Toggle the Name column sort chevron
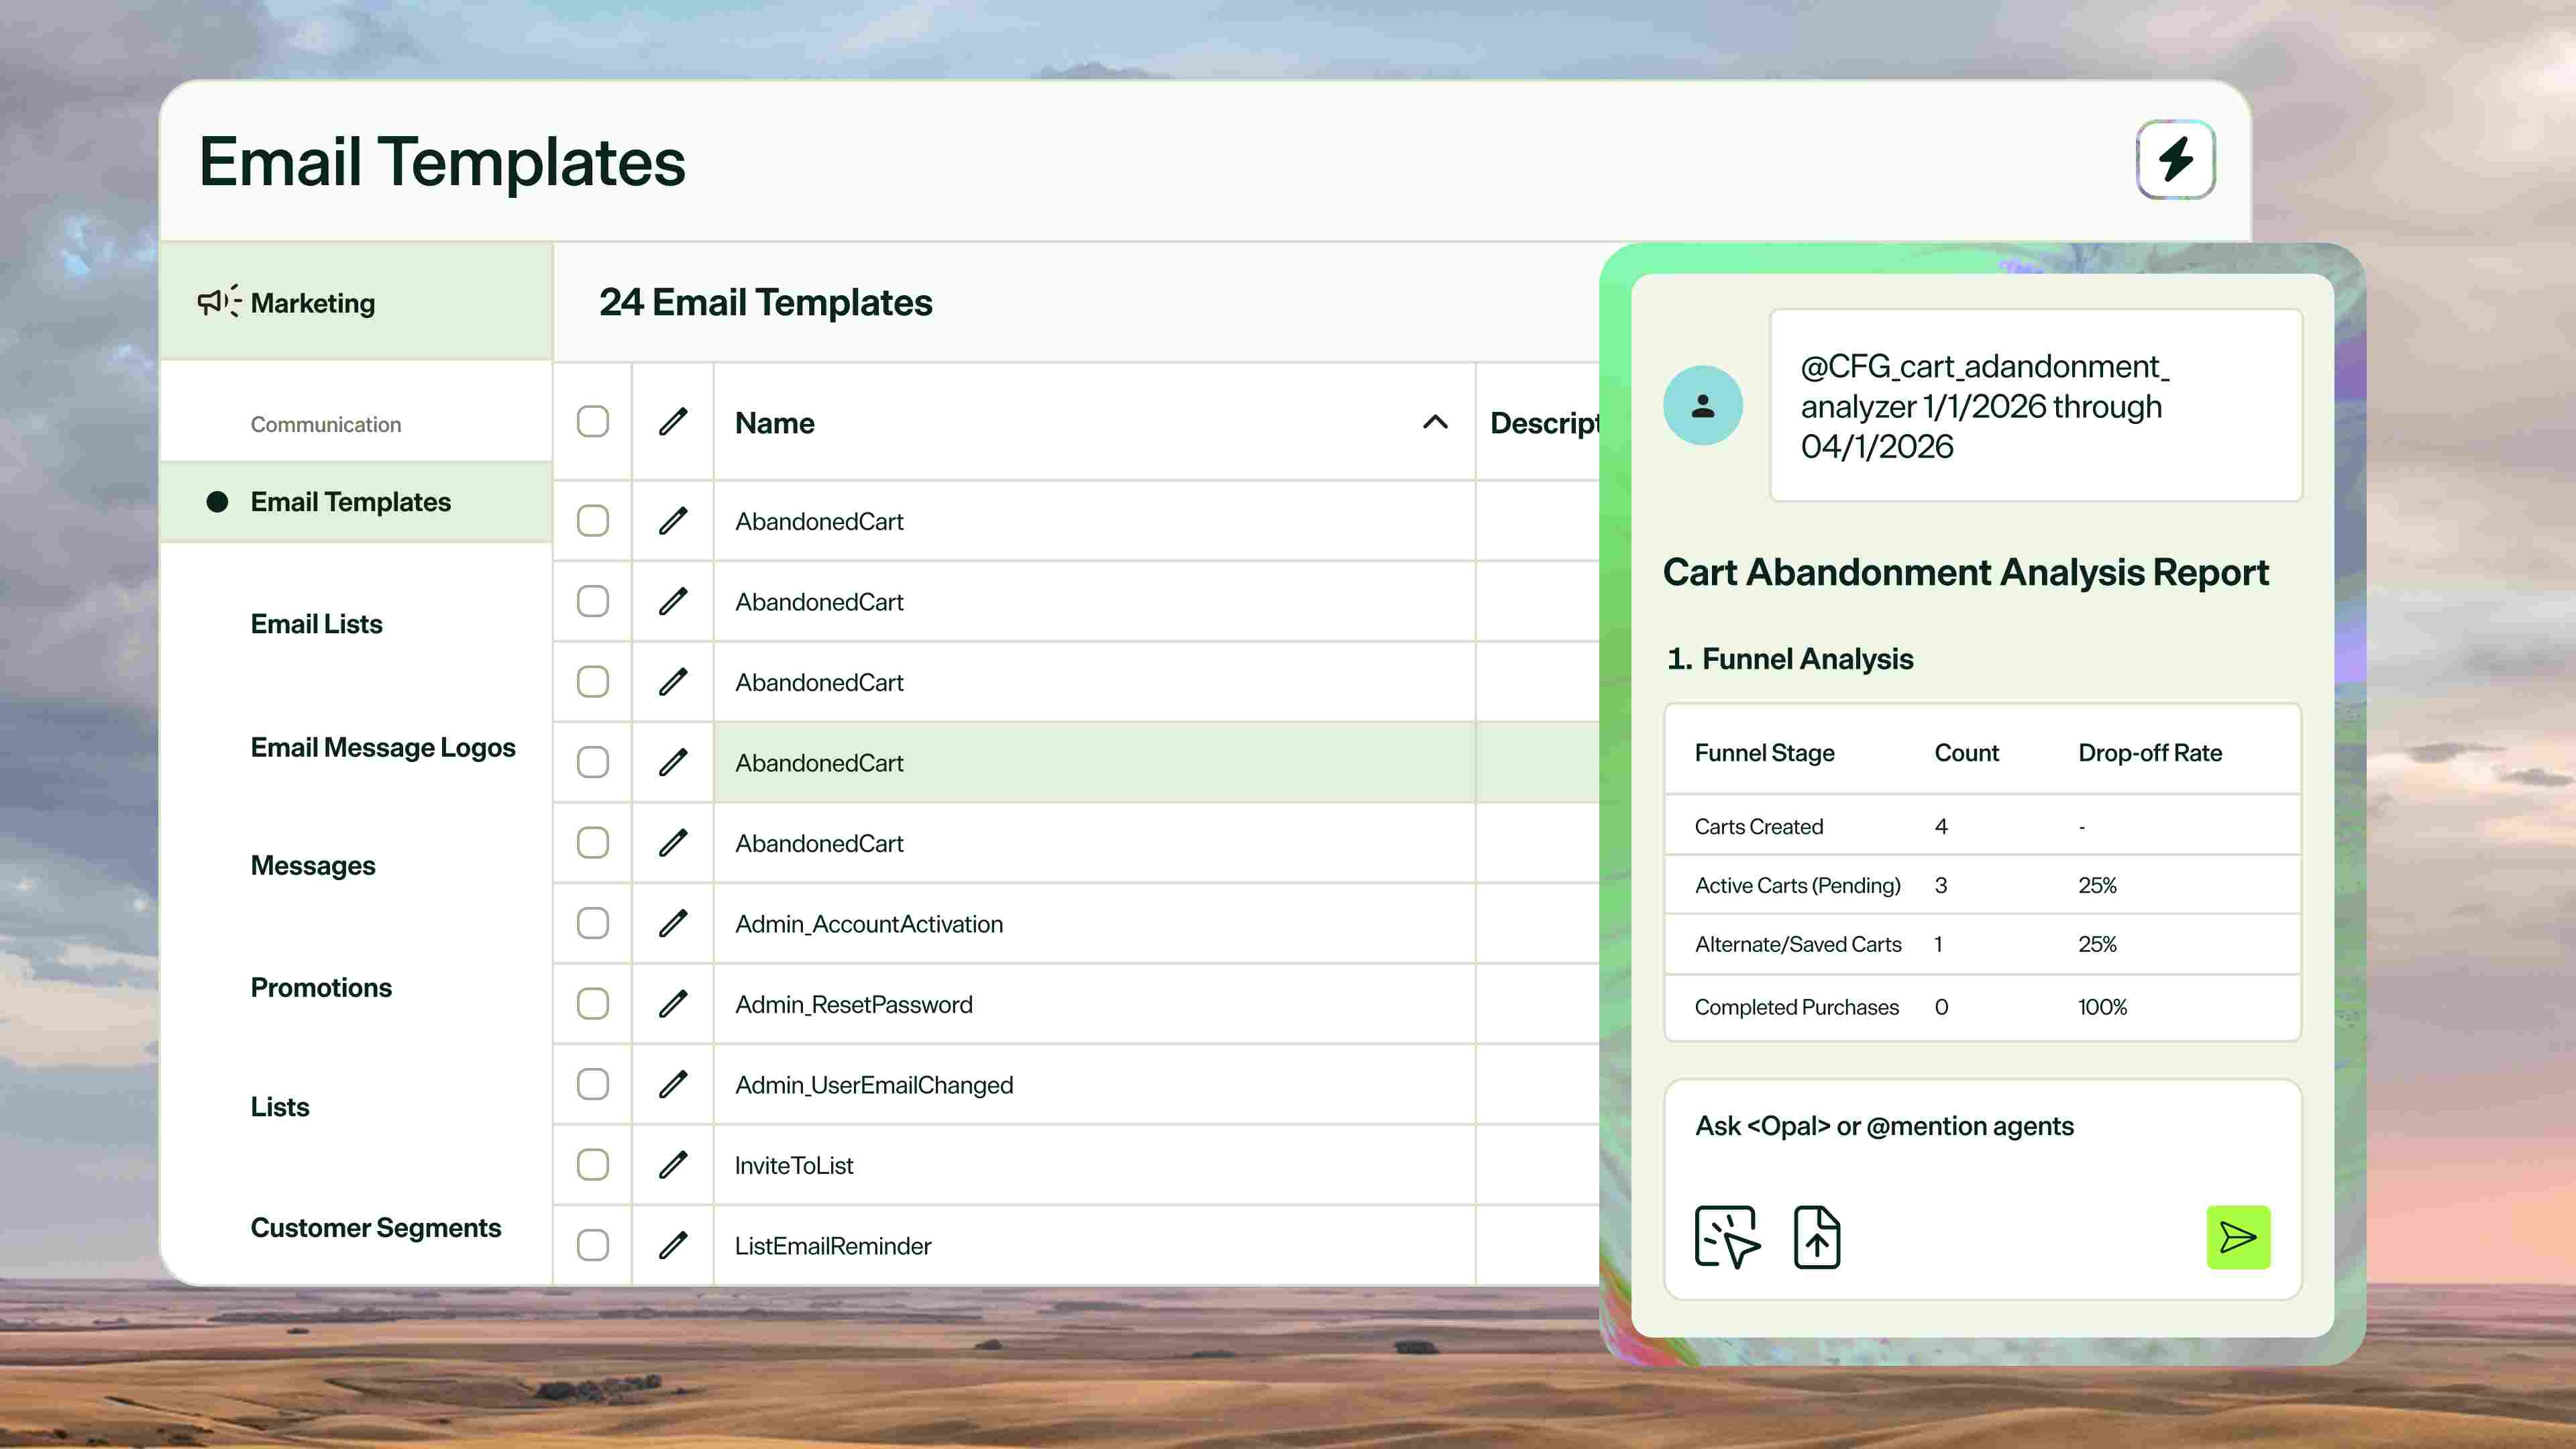 pos(1435,422)
